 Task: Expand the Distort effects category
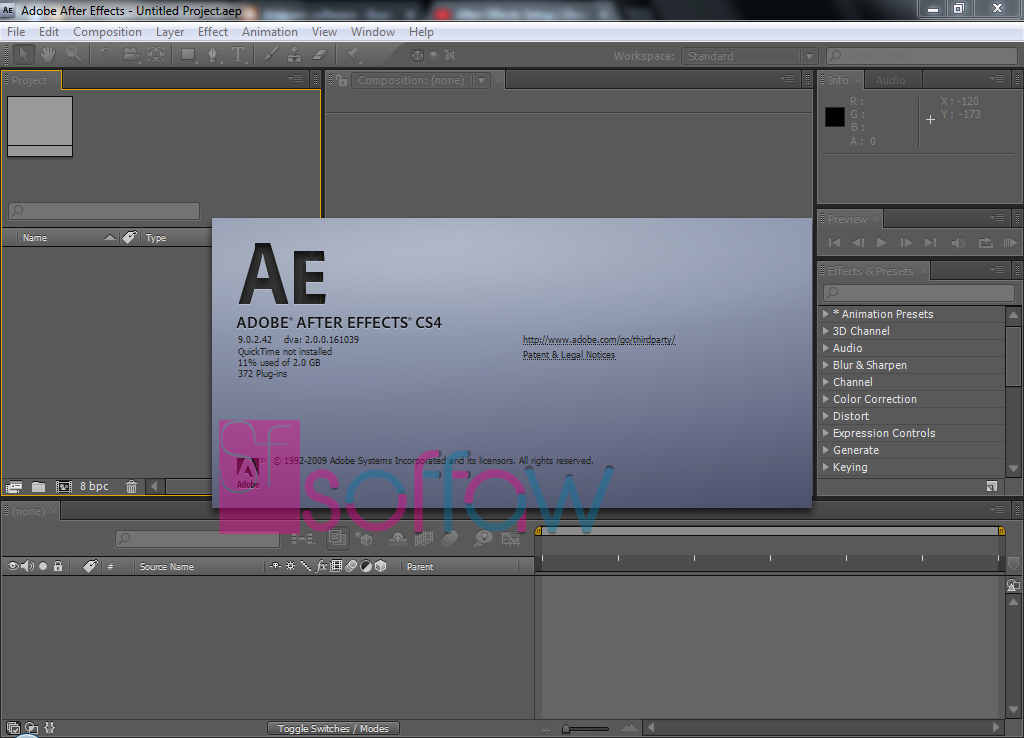[x=825, y=416]
